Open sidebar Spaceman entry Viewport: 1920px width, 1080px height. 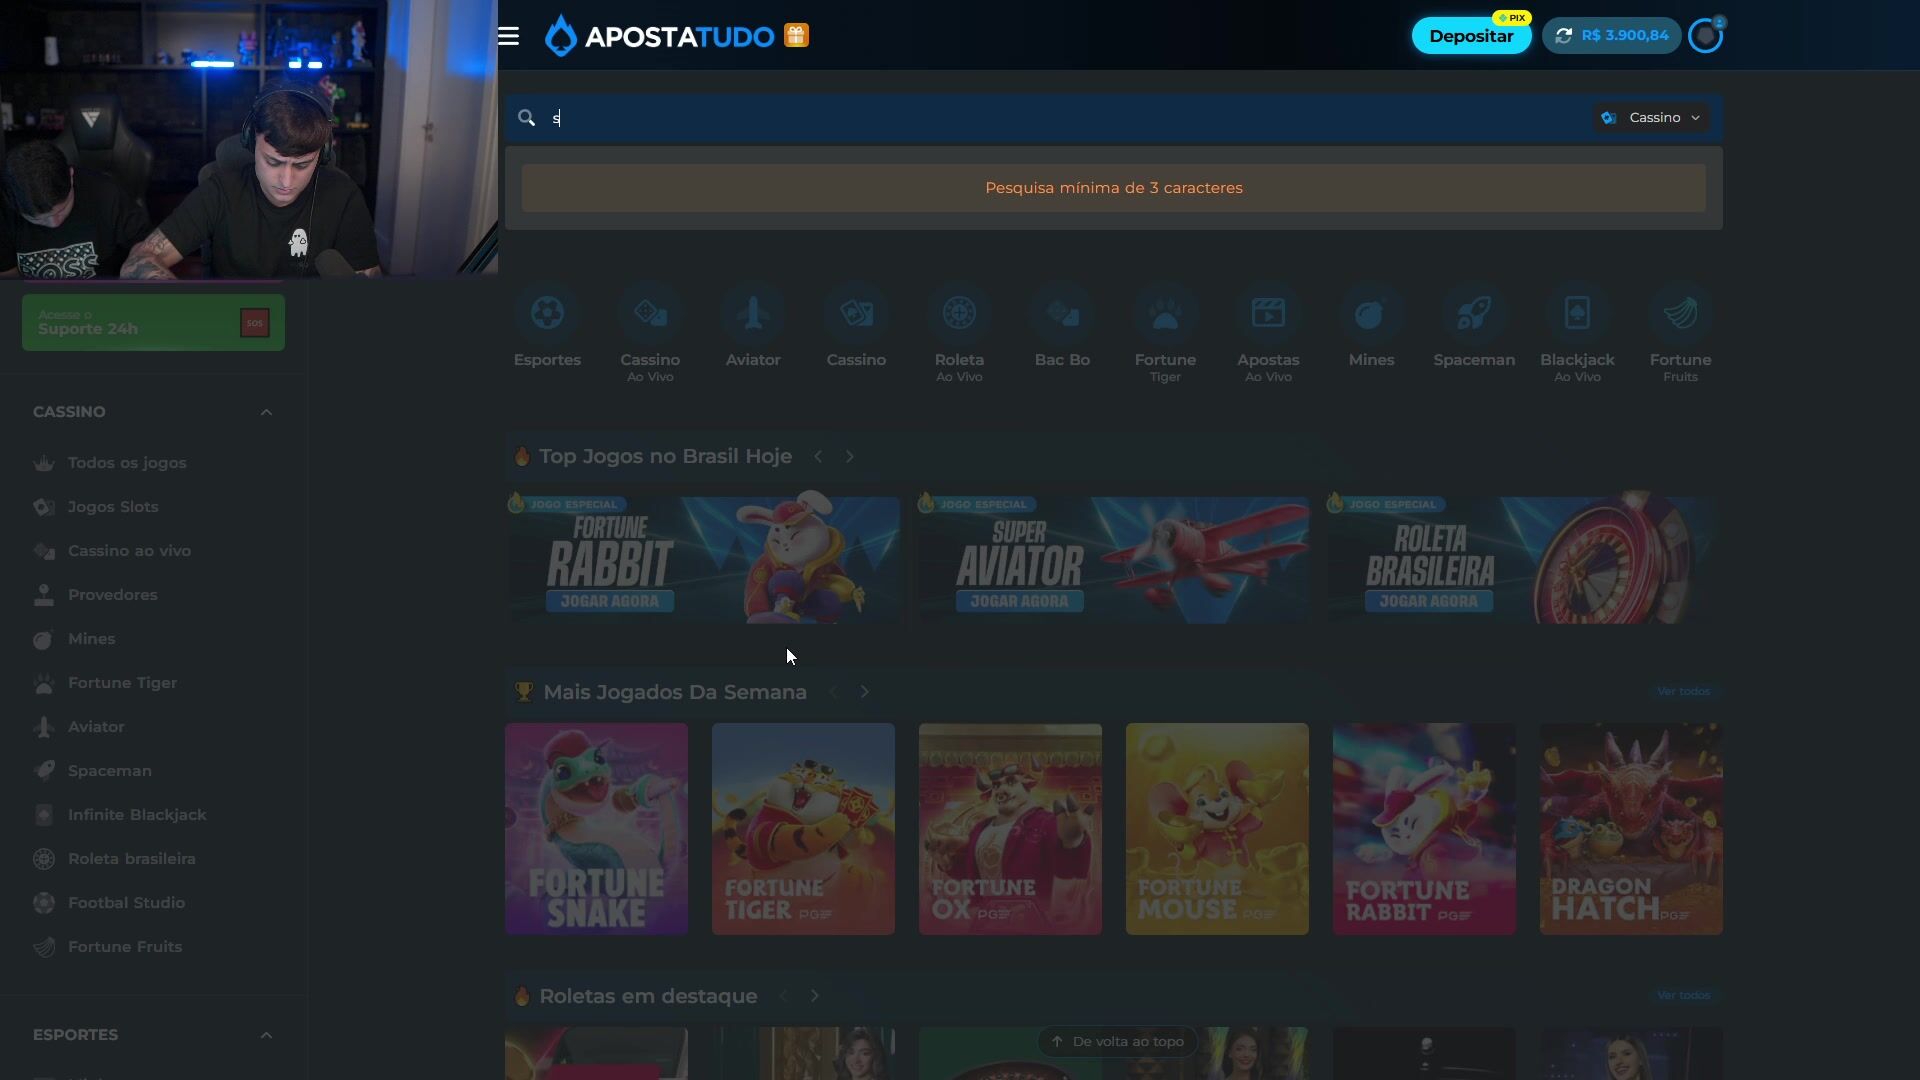[x=110, y=771]
